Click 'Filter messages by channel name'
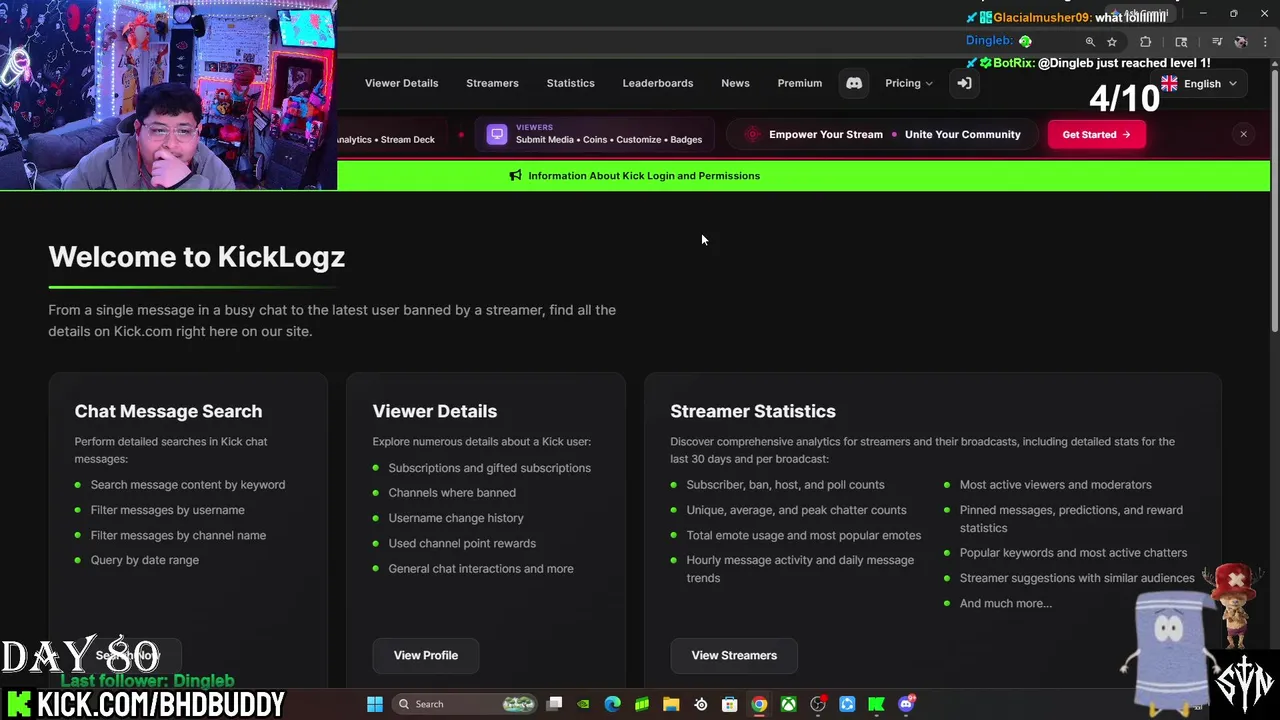The image size is (1280, 720). click(178, 535)
